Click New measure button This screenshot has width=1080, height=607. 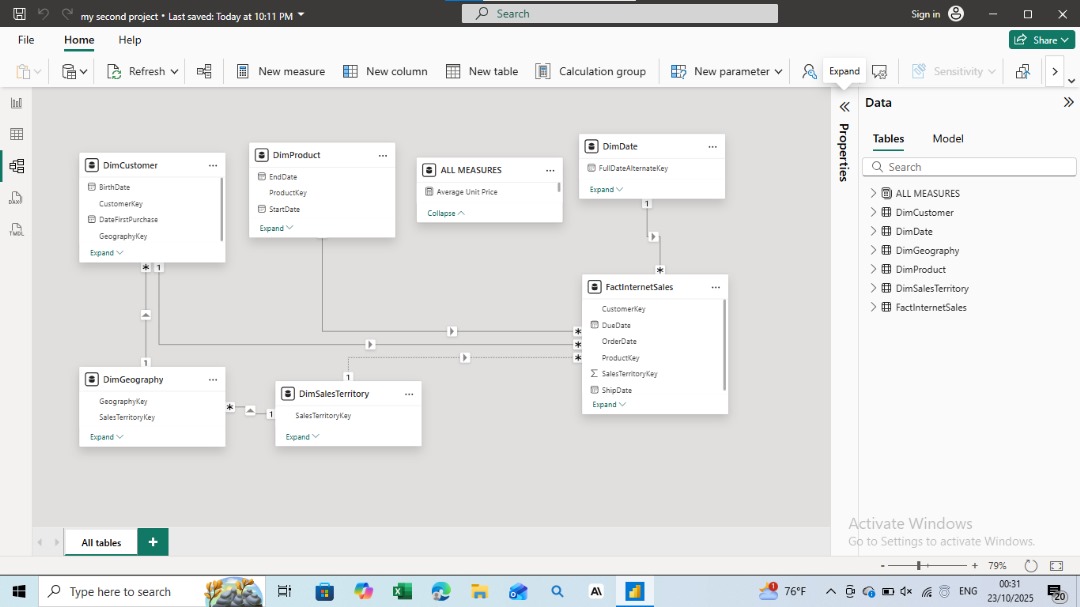280,72
